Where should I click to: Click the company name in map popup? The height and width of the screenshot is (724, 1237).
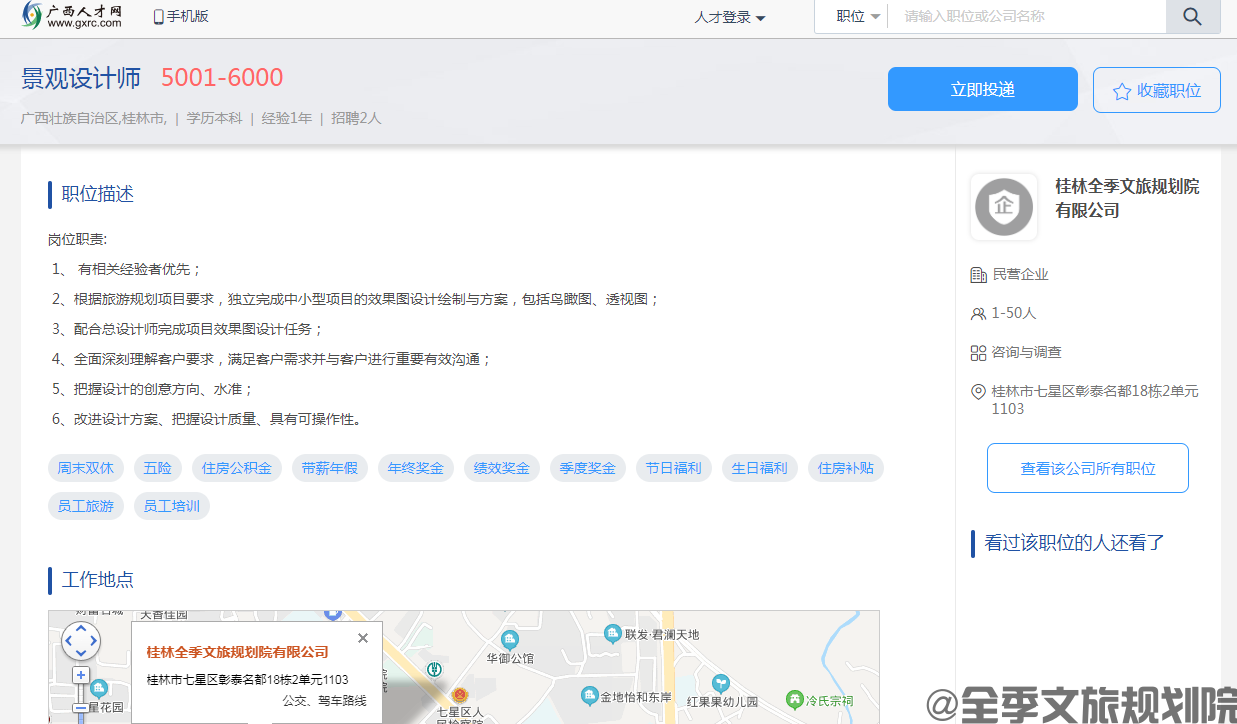(238, 652)
